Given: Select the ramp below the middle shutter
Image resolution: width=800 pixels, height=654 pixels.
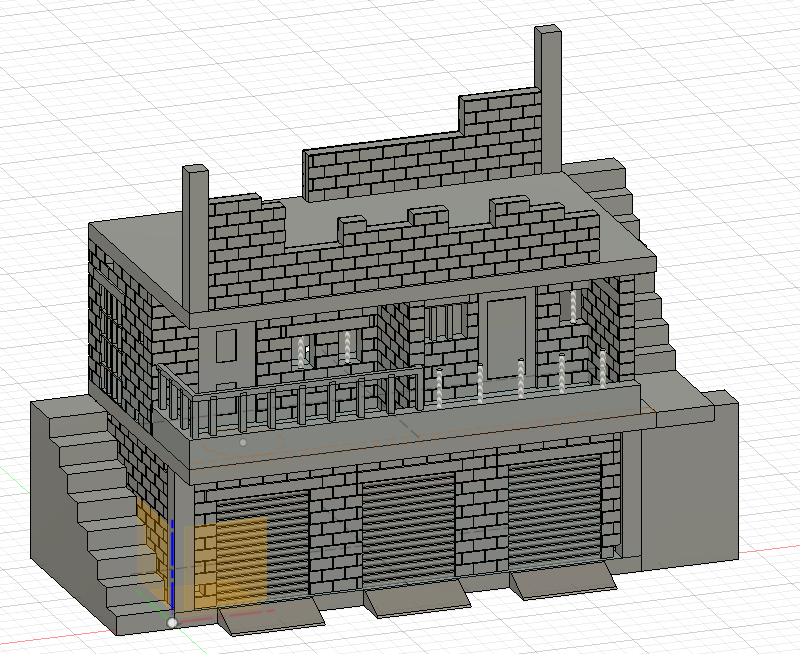Looking at the screenshot, I should (418, 599).
